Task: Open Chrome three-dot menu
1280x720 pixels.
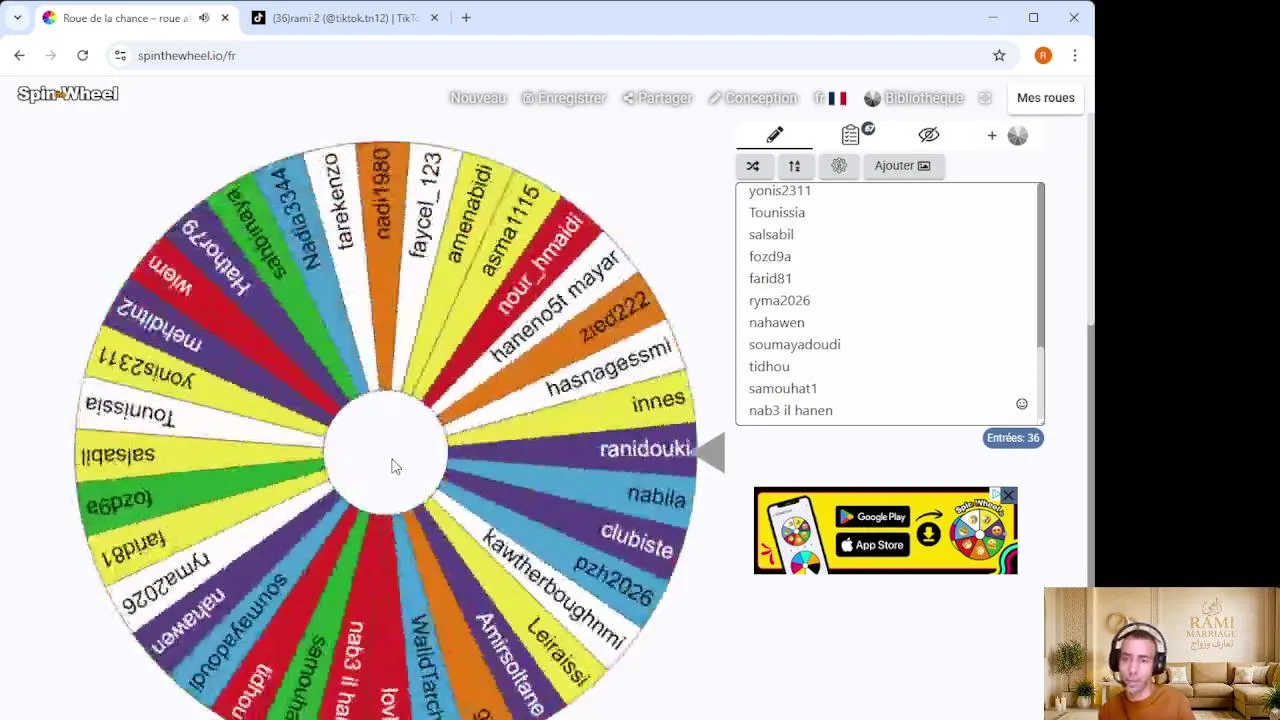Action: click(x=1075, y=56)
